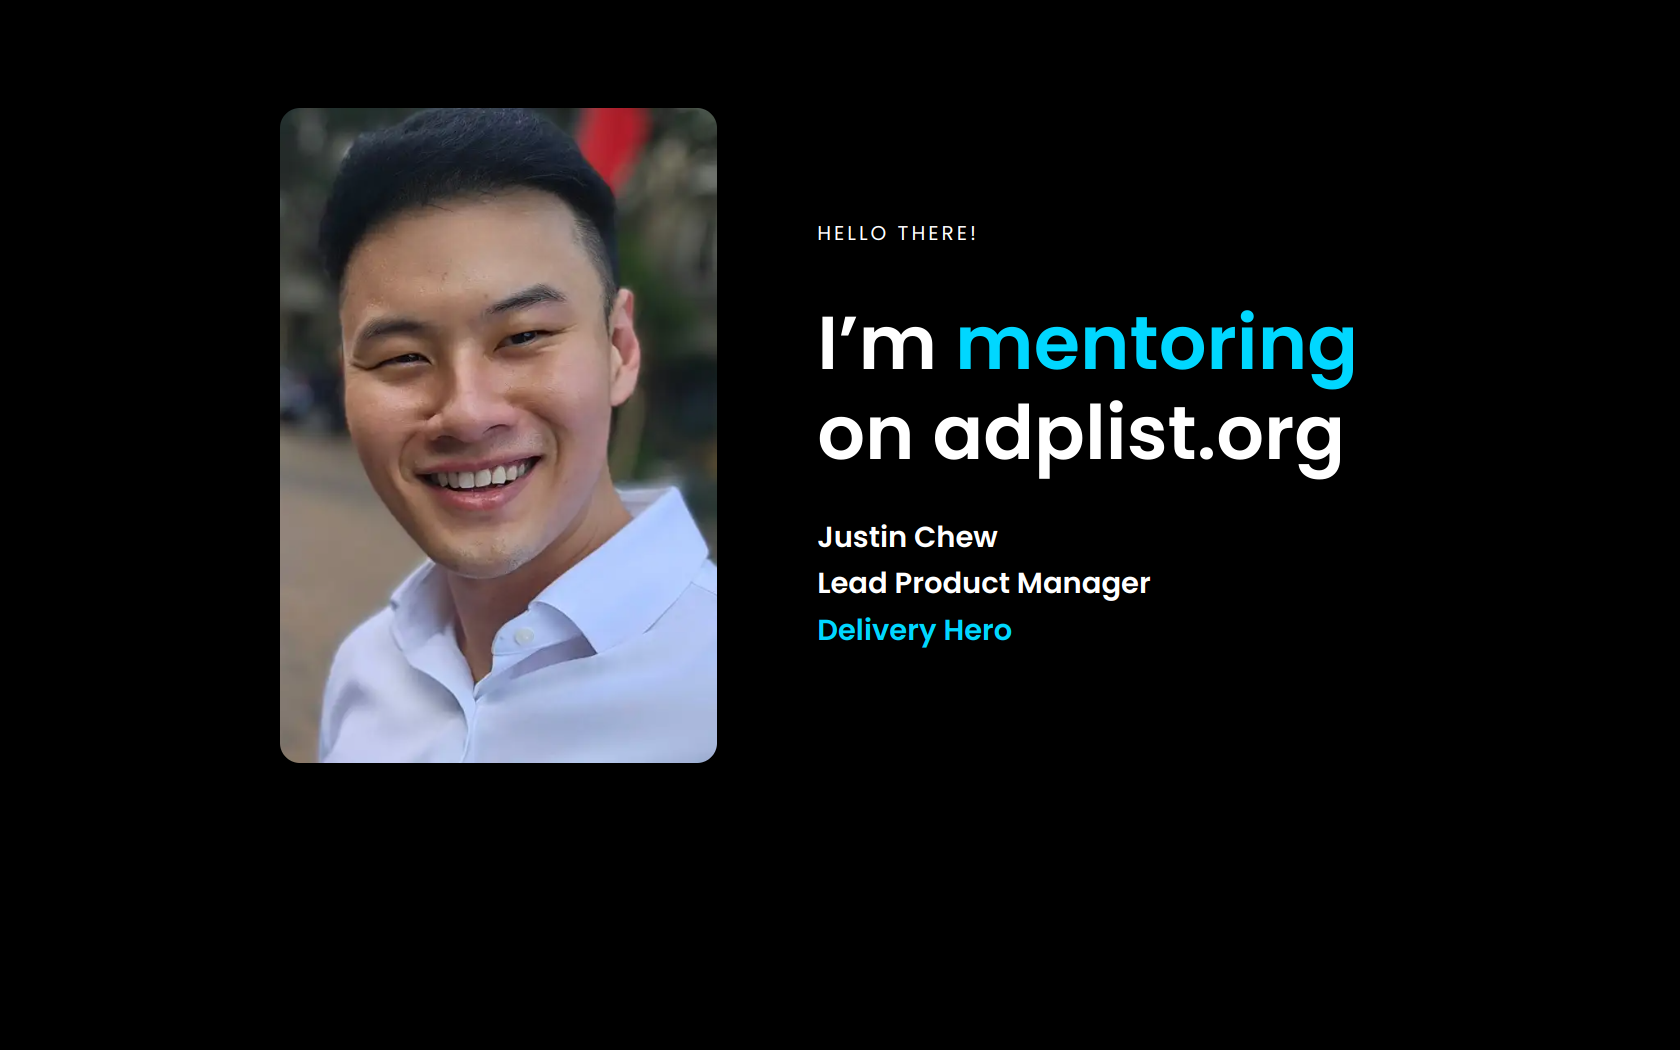Click the word "THERE!" in greeting
The image size is (1680, 1050).
937,233
